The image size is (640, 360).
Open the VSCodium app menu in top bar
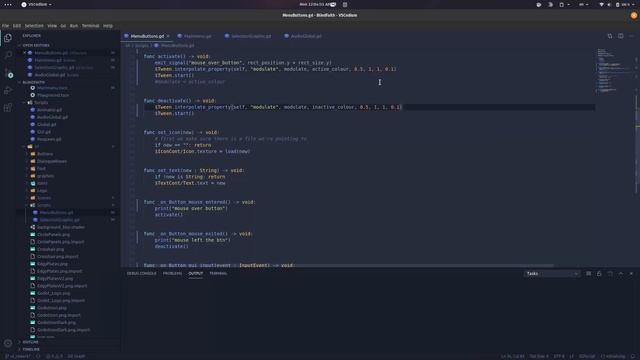(37, 4)
